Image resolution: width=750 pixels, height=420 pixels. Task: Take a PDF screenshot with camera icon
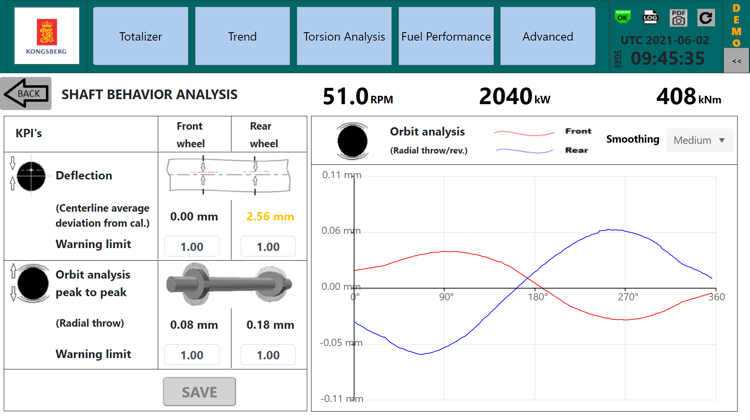pyautogui.click(x=677, y=18)
